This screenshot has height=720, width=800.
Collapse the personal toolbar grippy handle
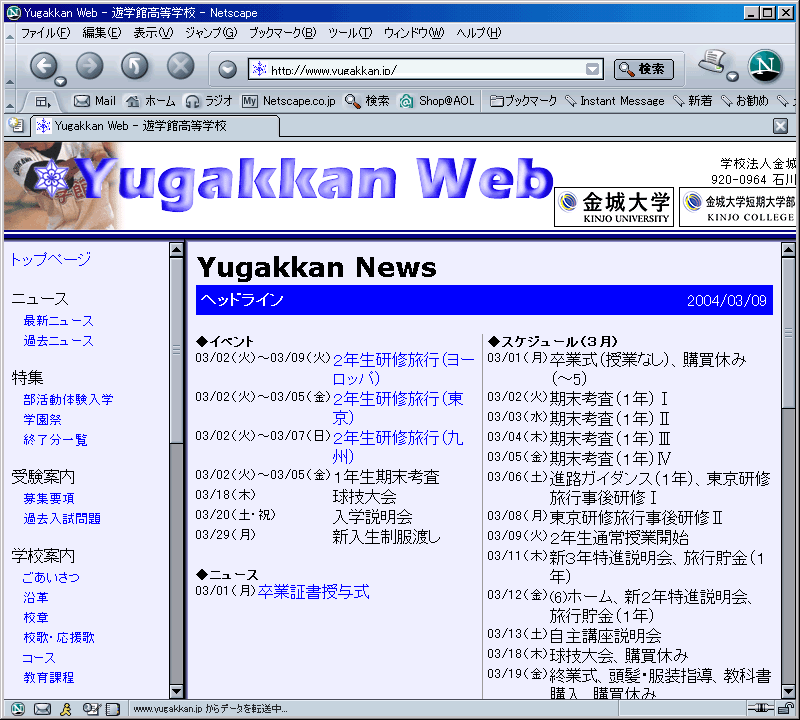[10, 101]
